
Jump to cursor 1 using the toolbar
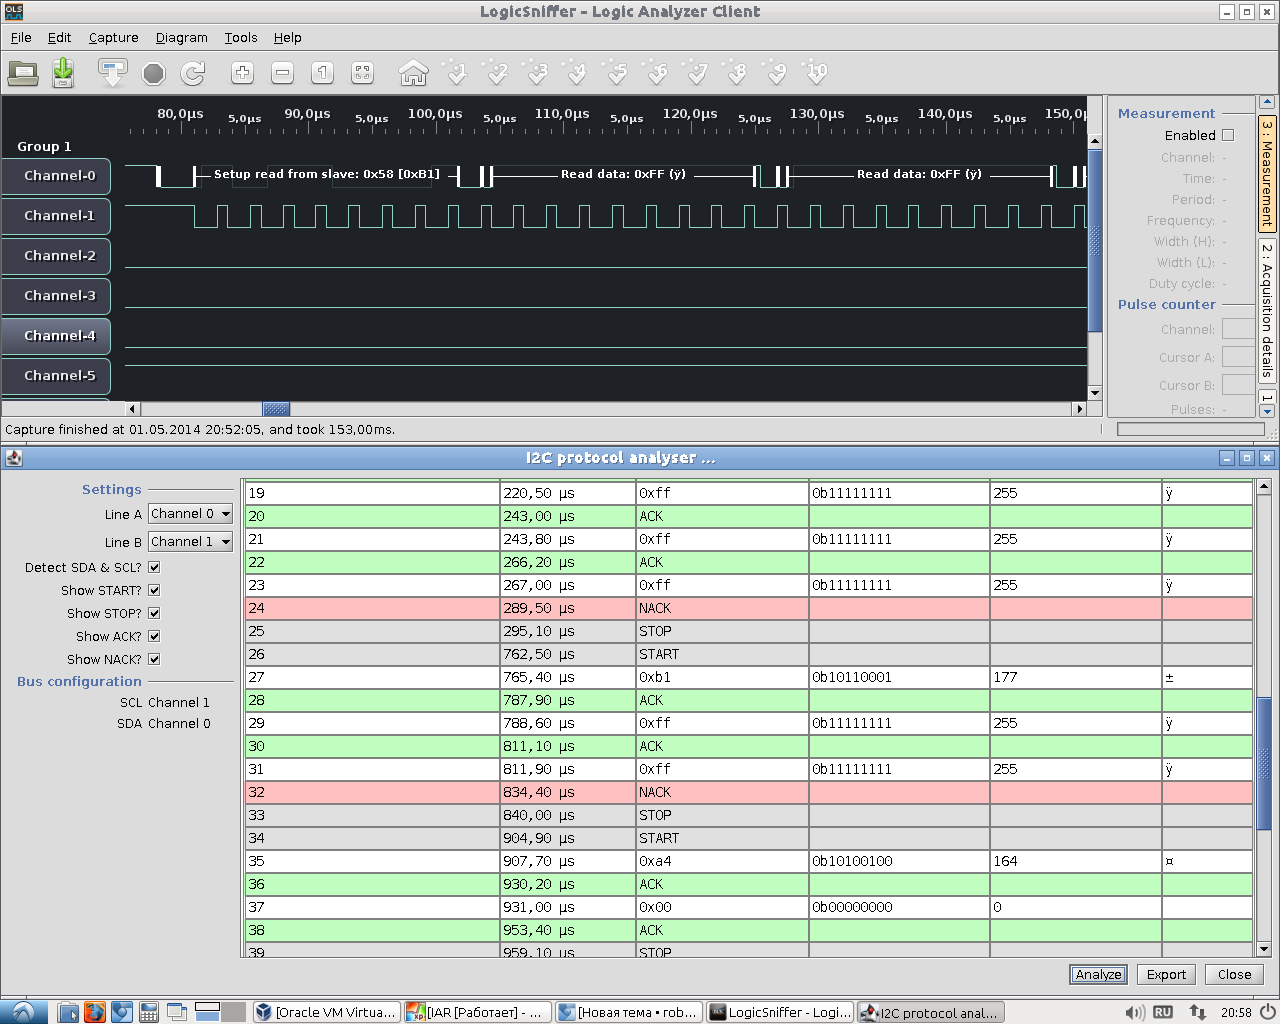click(457, 73)
